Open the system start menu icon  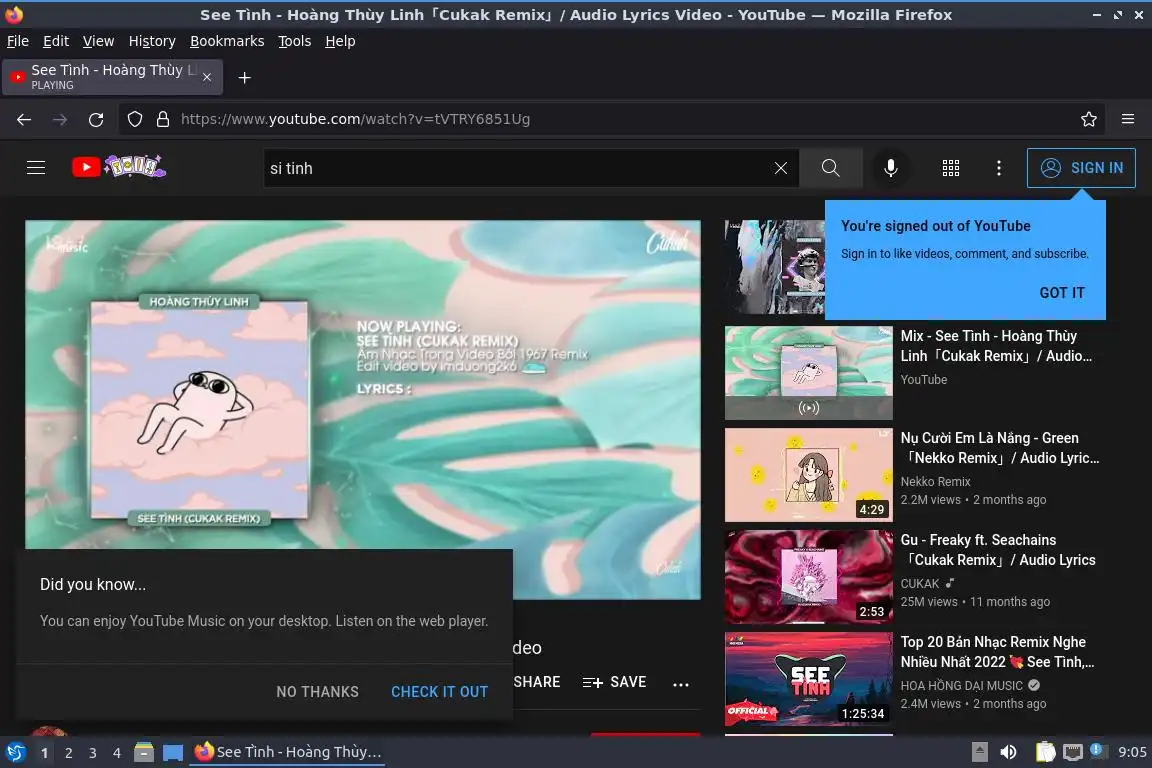pyautogui.click(x=16, y=752)
